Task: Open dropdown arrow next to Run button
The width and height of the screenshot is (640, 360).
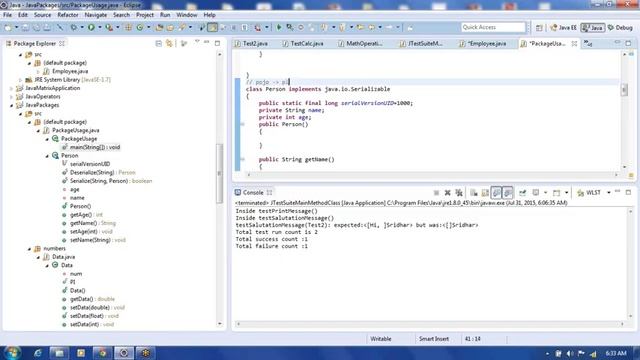Action: (x=100, y=27)
